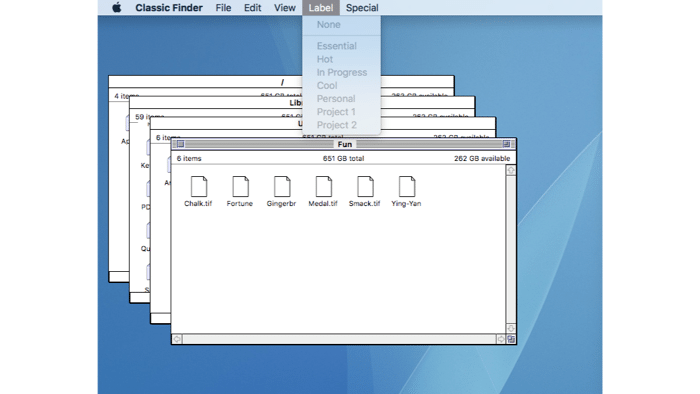Click the "4 items" text in root window
Image resolution: width=700 pixels, height=394 pixels.
tap(126, 96)
